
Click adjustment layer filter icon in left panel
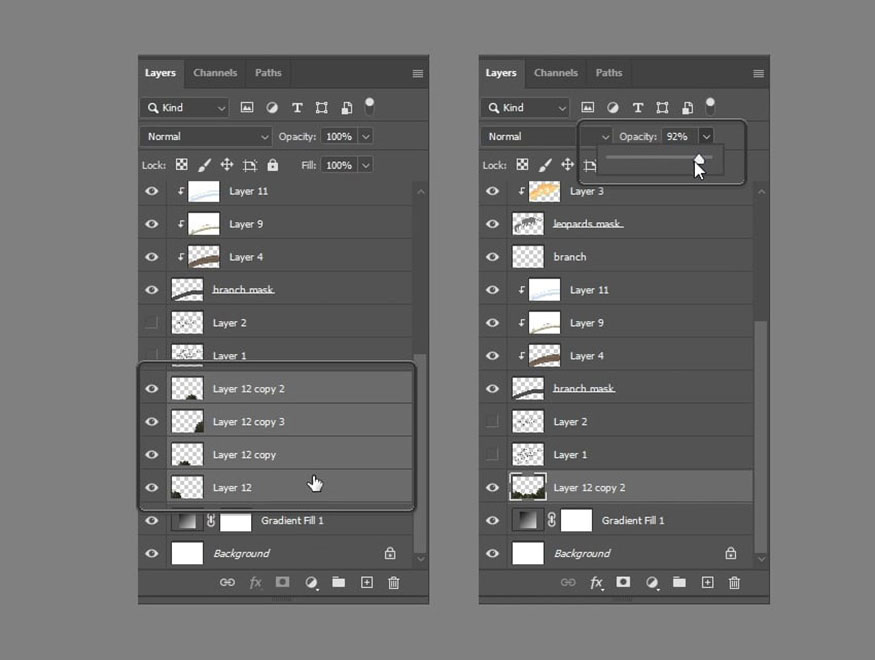click(272, 108)
